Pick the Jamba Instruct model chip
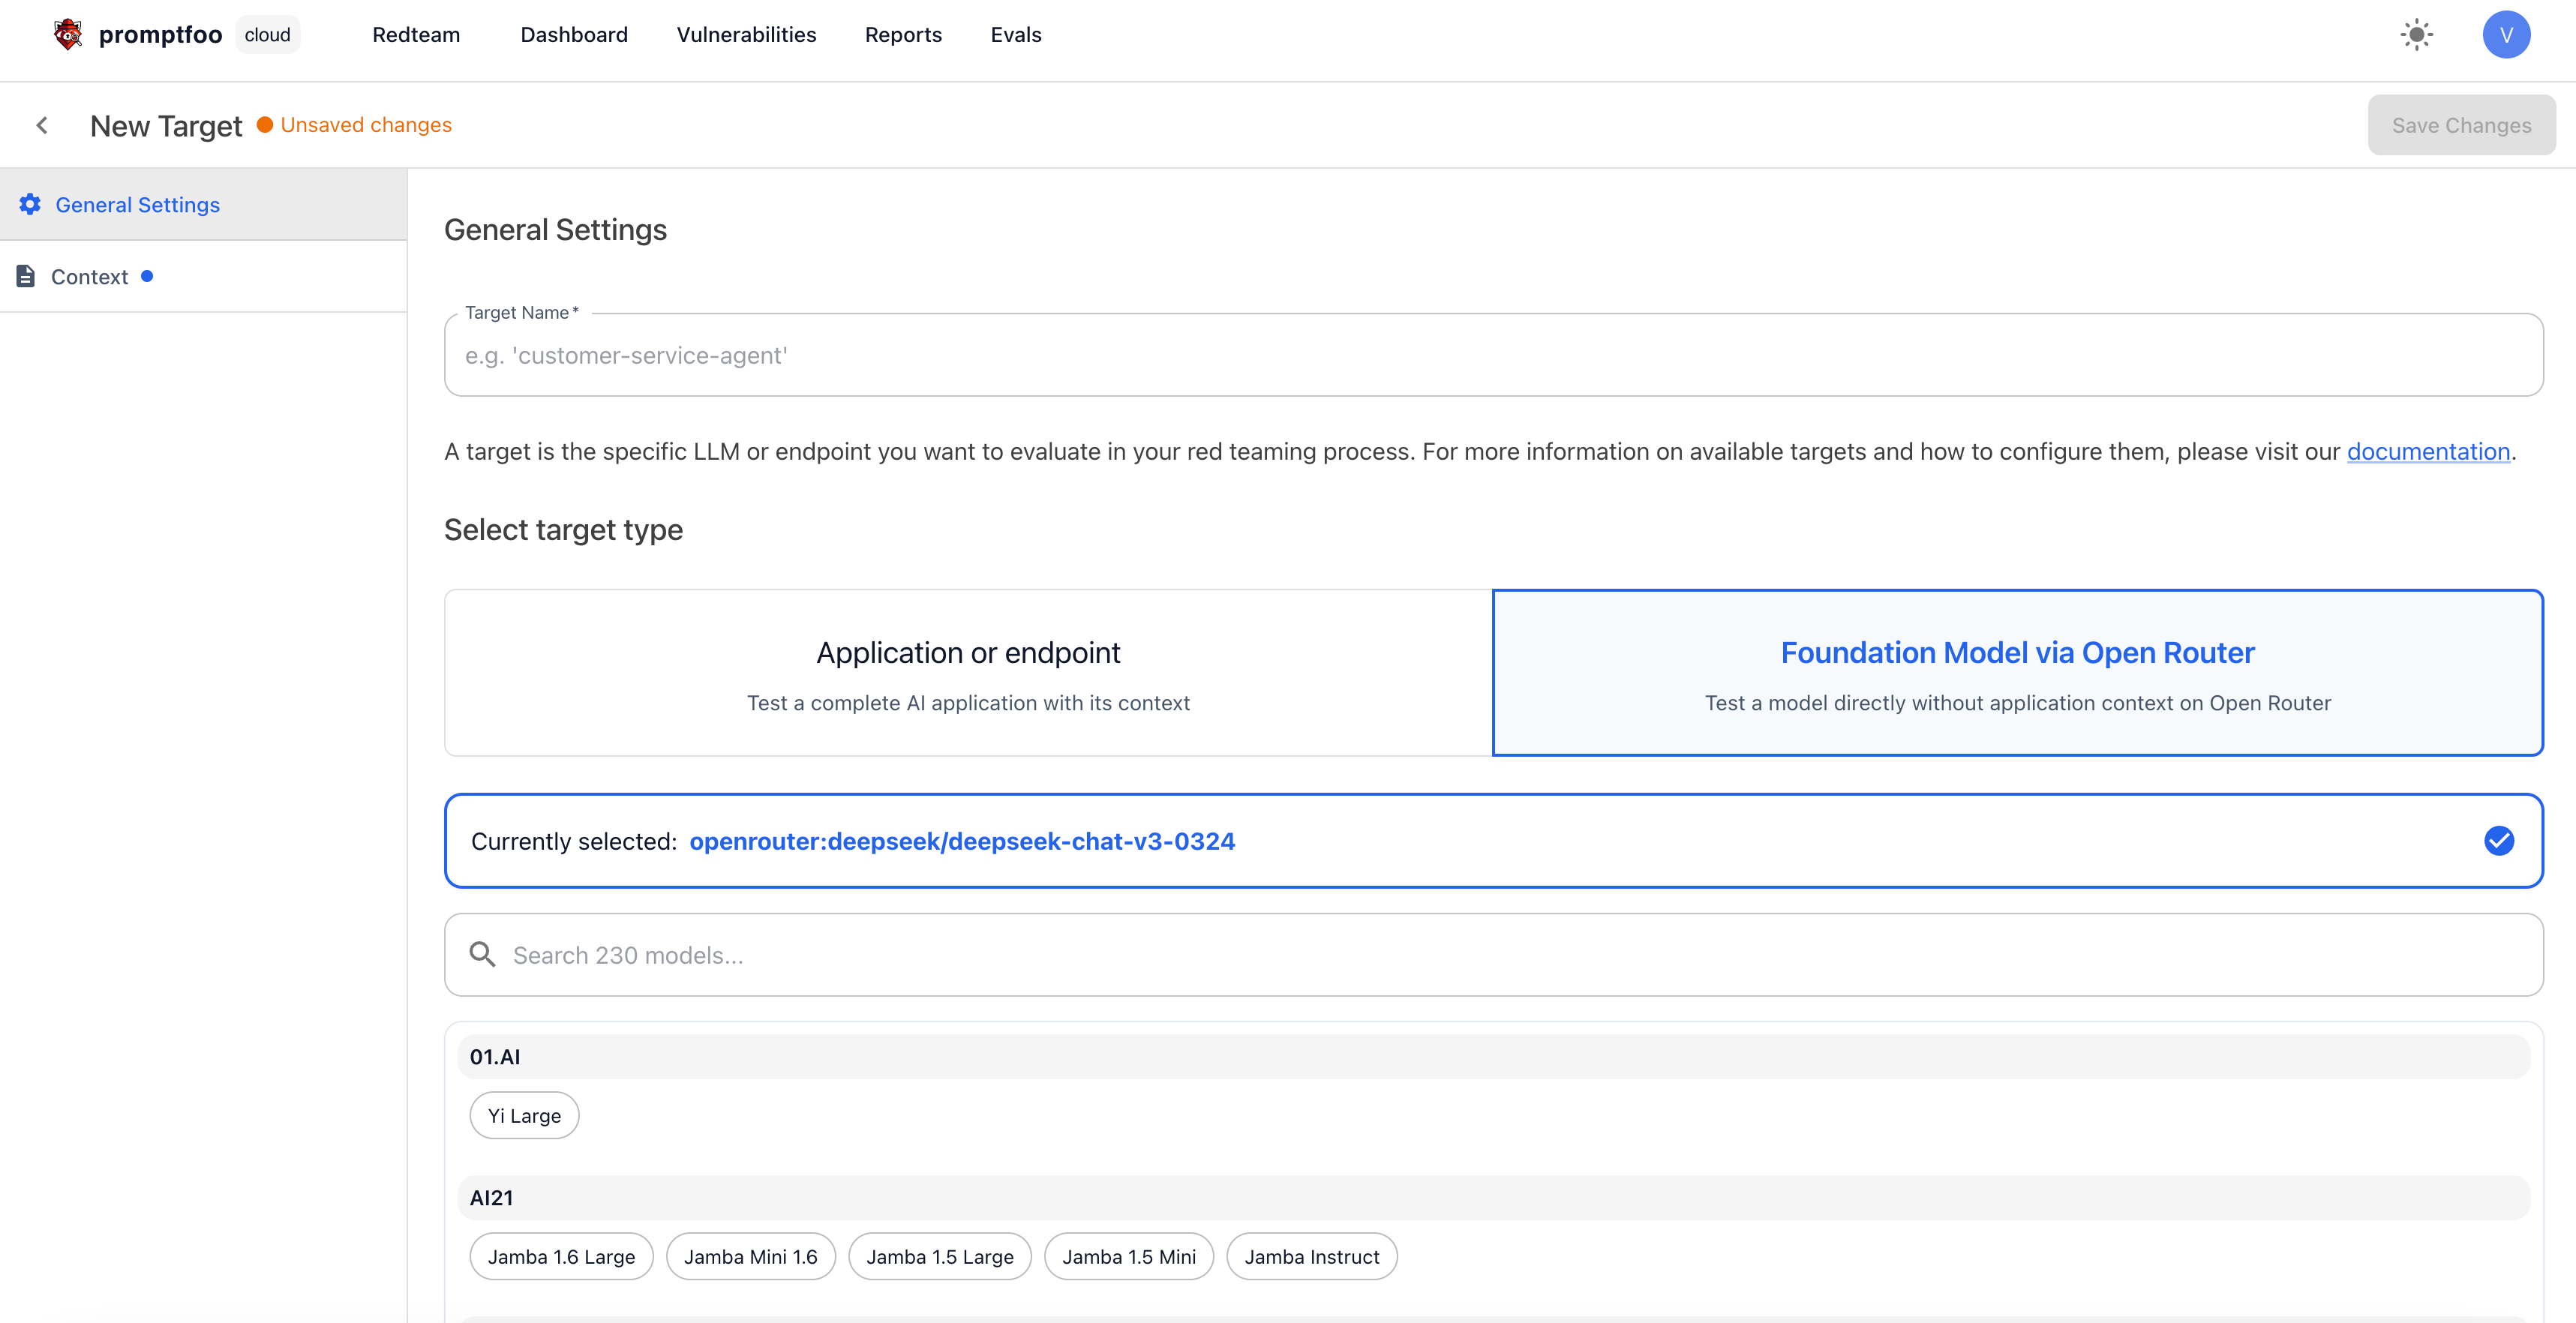The width and height of the screenshot is (2576, 1323). coord(1311,1256)
